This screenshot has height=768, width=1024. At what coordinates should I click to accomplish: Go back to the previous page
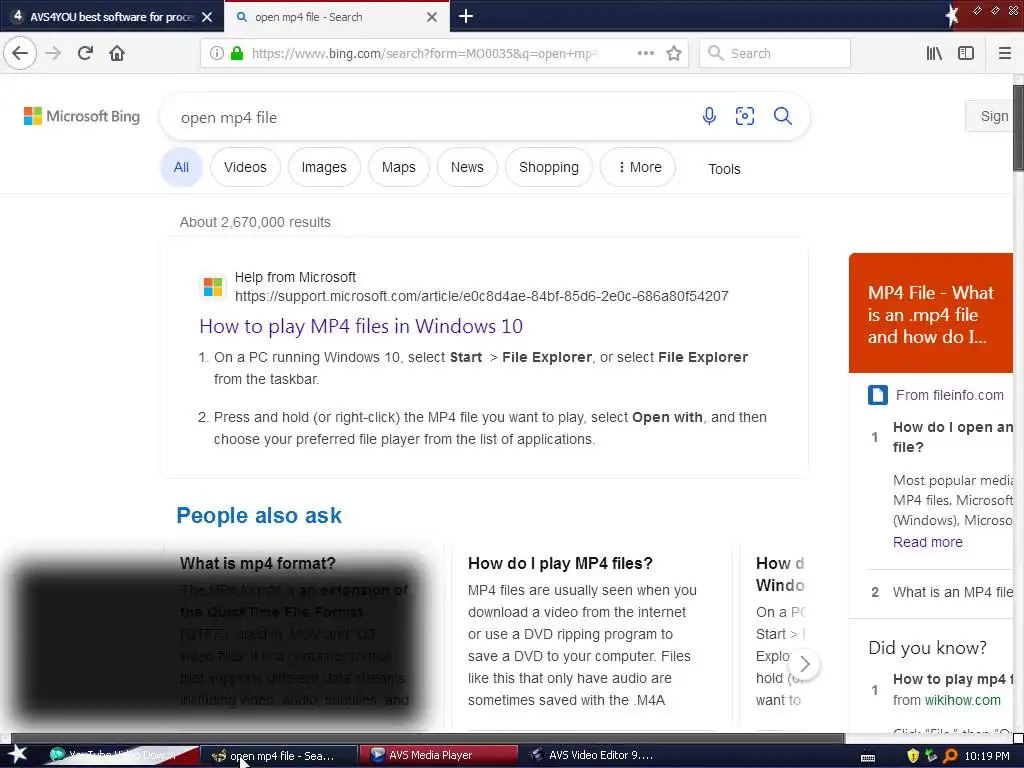pyautogui.click(x=20, y=53)
